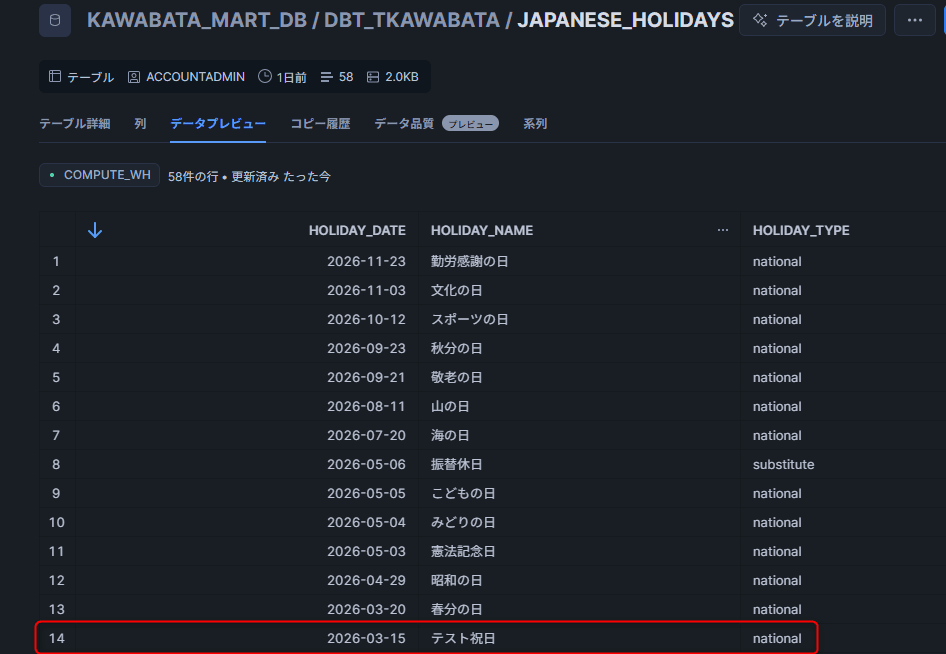Open the データ品質 tab
The width and height of the screenshot is (946, 654).
(404, 124)
